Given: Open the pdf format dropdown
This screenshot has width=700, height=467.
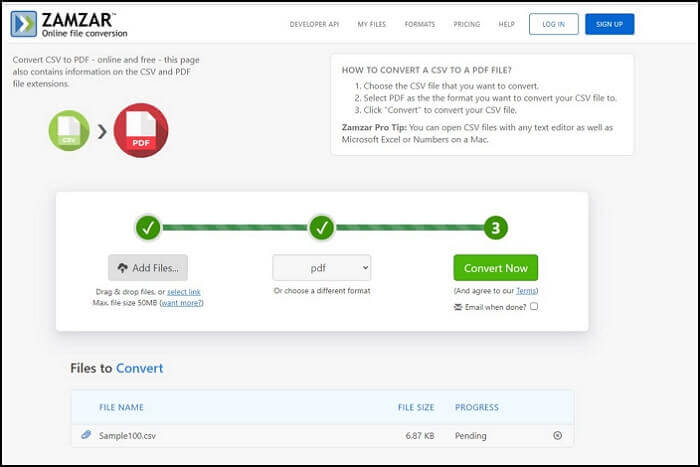Looking at the screenshot, I should 321,268.
